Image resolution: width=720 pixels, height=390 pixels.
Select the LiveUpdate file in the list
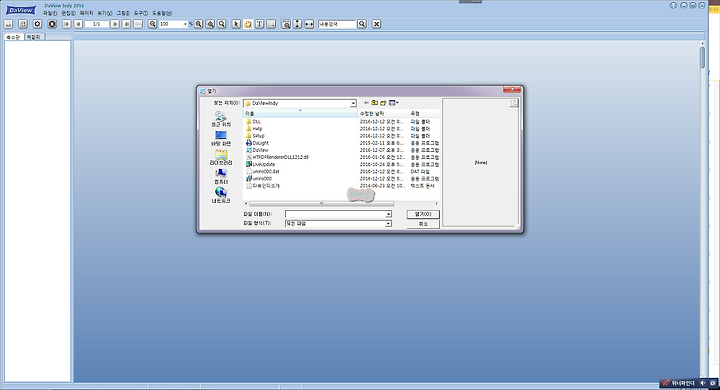click(x=260, y=164)
